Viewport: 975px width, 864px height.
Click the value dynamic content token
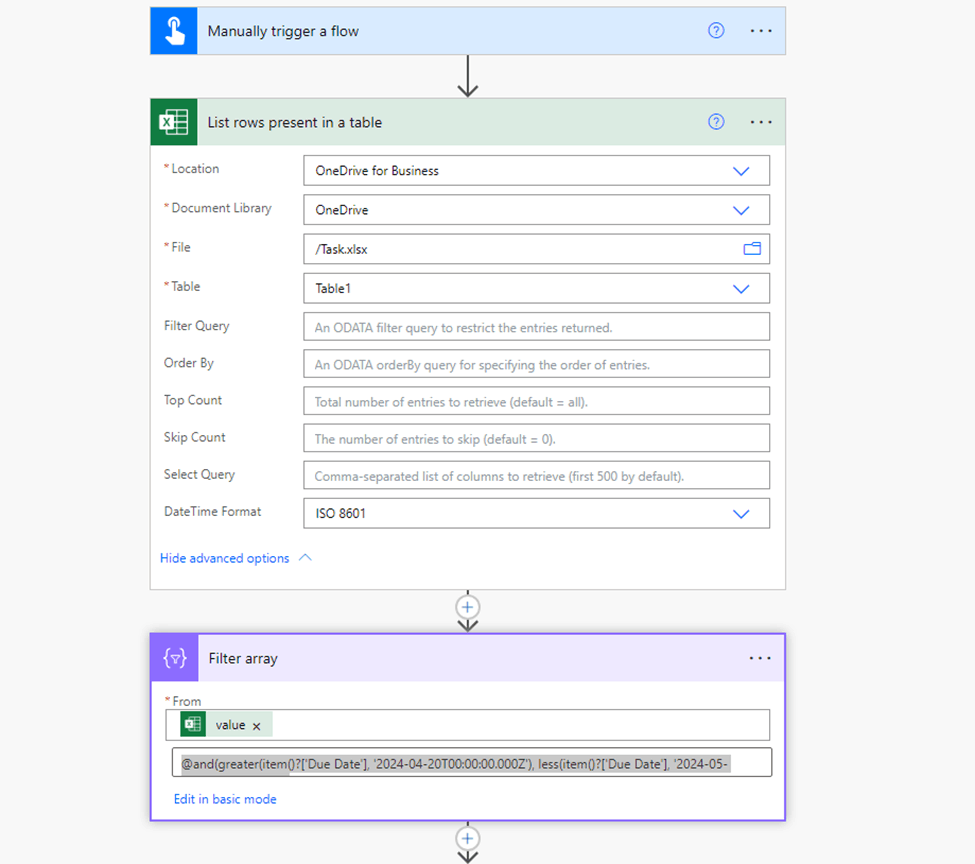point(226,725)
